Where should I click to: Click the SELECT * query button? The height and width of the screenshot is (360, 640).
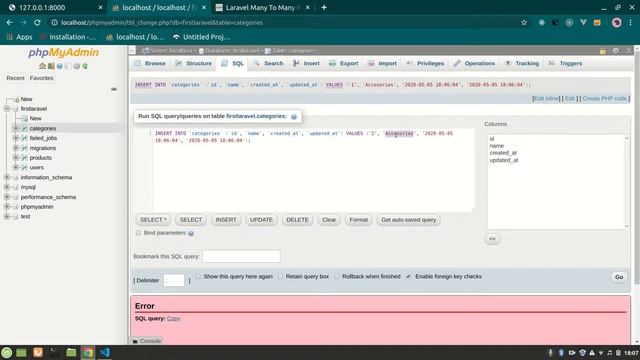(x=153, y=220)
